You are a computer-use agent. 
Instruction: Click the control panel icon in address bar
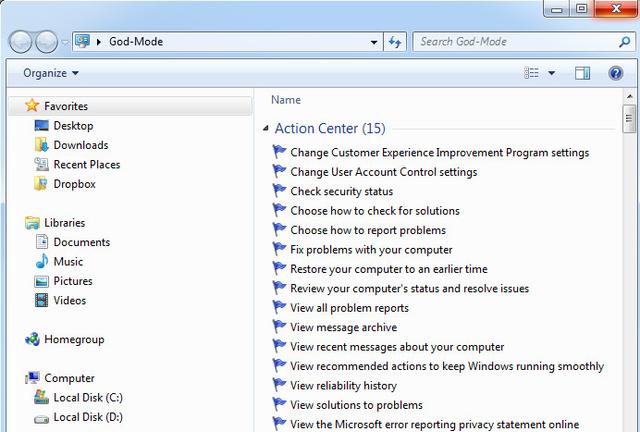click(x=82, y=41)
